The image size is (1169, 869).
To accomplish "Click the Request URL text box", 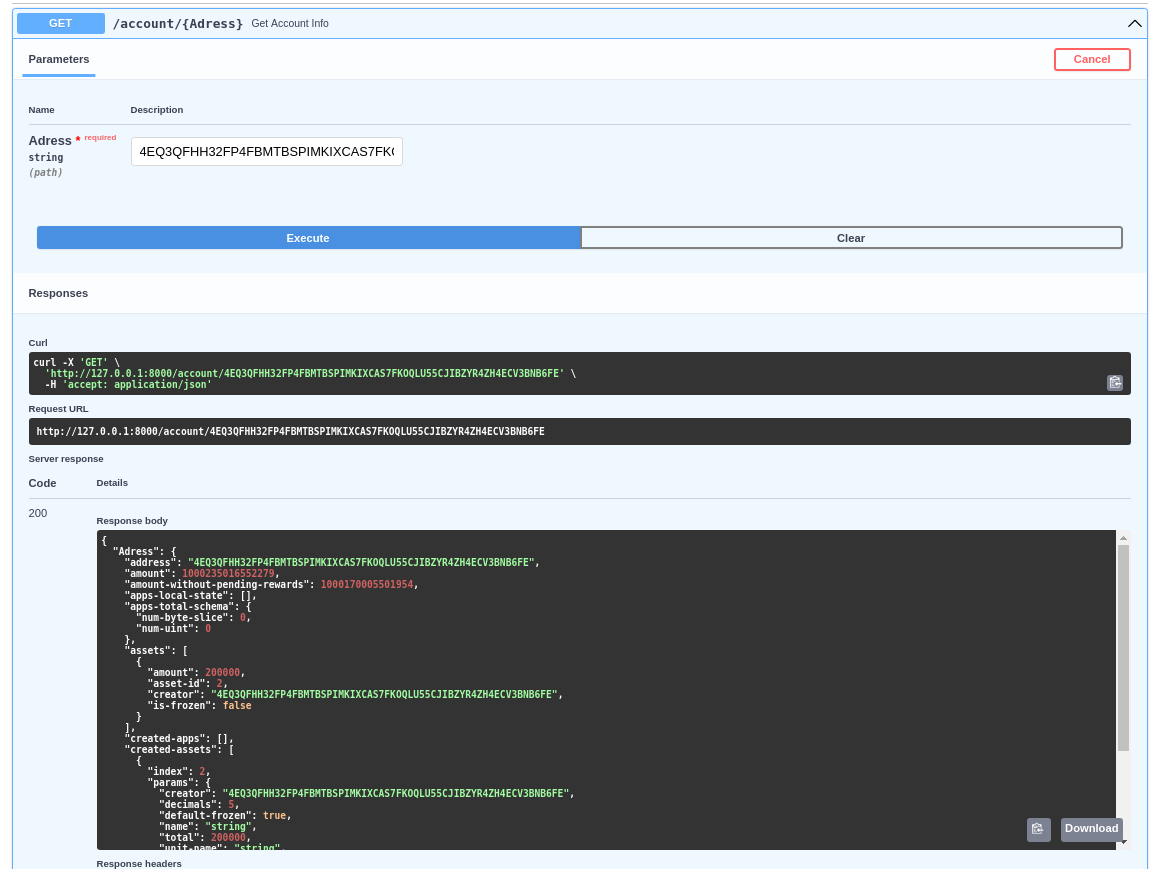I will (579, 432).
